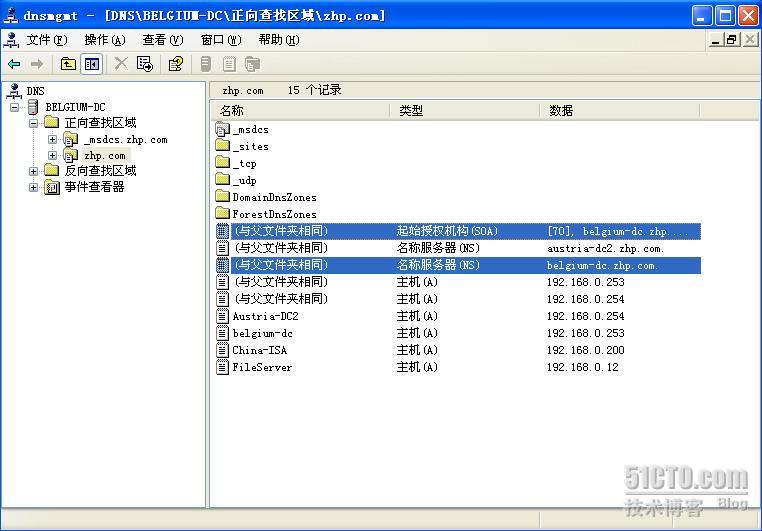Collapse the BELGIUM-DC tree node
This screenshot has height=531, width=762.
[x=15, y=107]
